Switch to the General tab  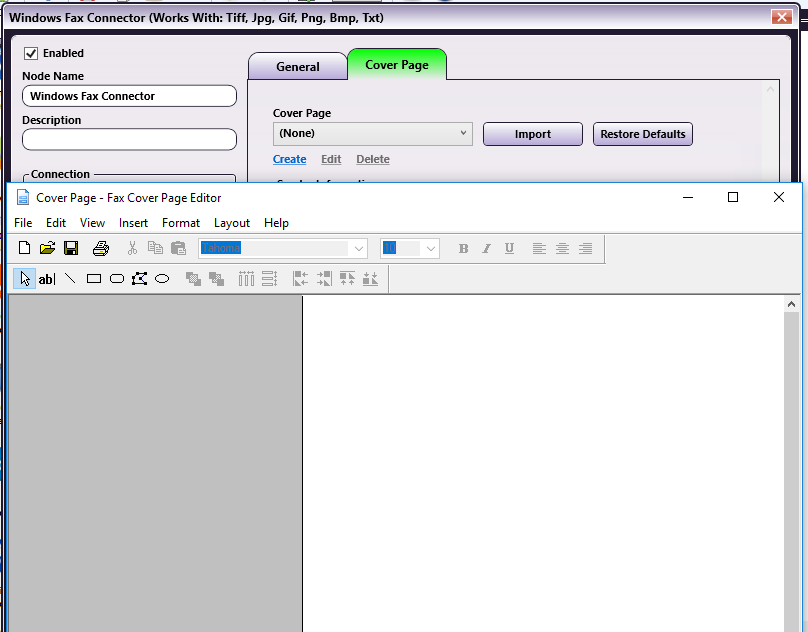298,66
